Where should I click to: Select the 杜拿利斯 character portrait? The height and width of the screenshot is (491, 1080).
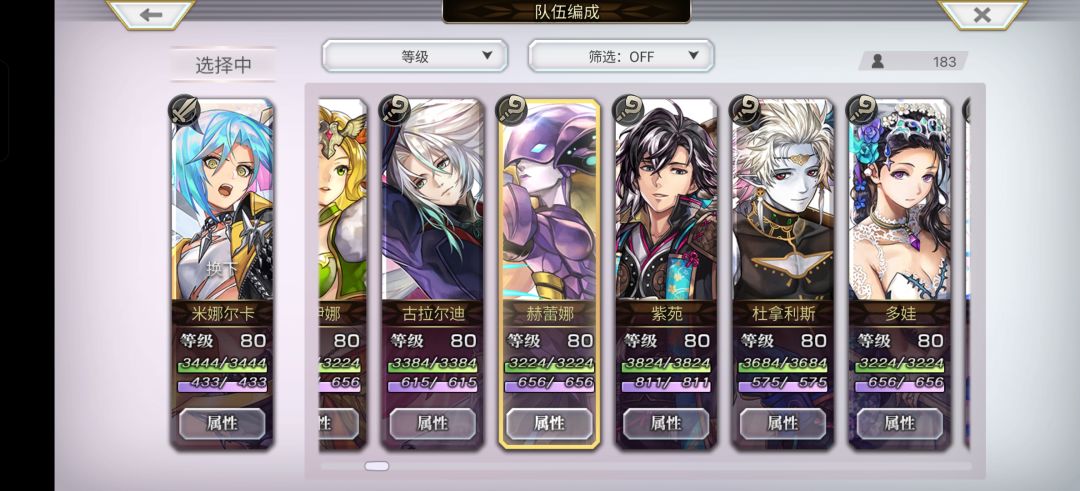point(783,200)
